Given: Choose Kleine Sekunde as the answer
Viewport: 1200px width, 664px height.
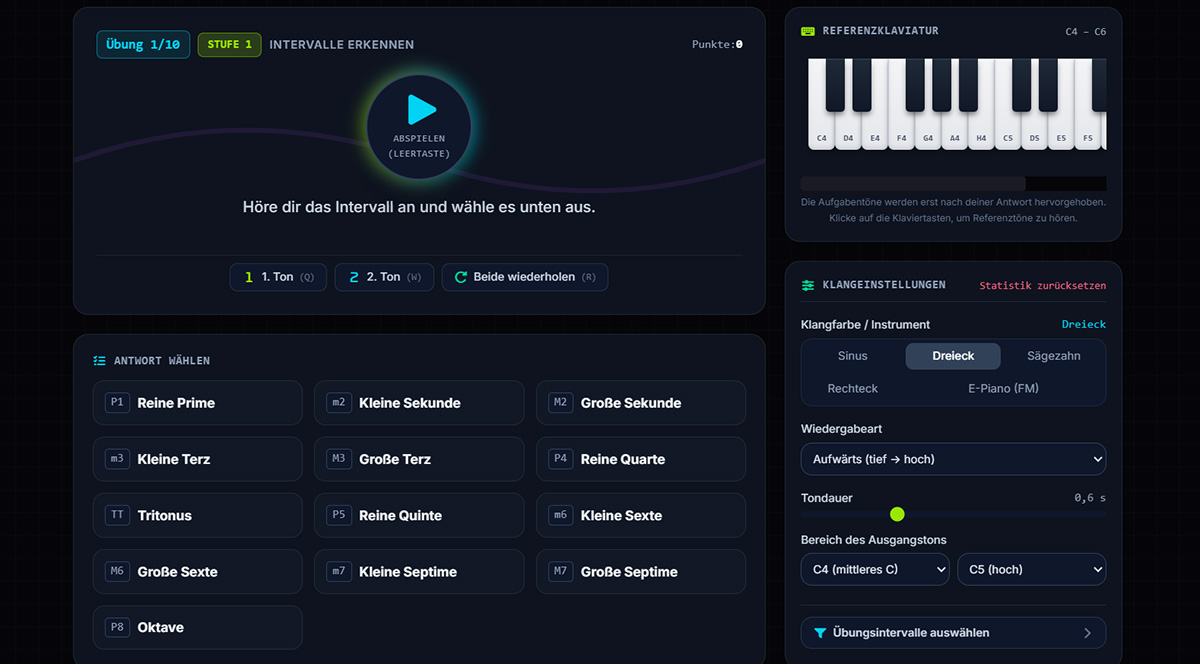Looking at the screenshot, I should tap(419, 403).
